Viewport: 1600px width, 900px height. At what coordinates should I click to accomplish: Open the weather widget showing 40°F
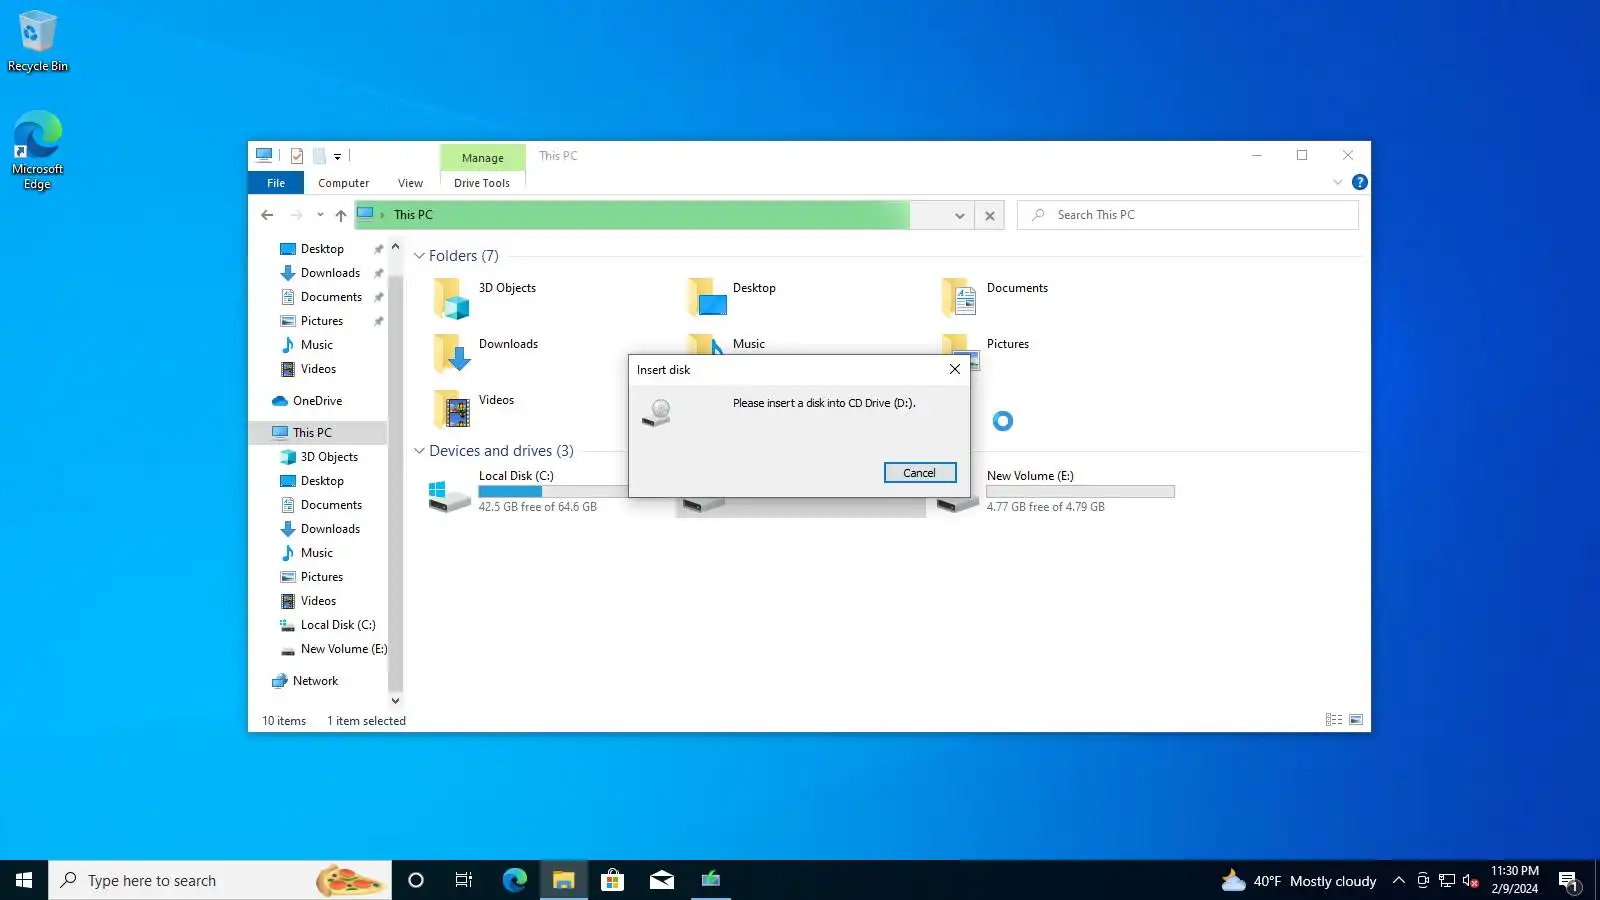tap(1298, 880)
